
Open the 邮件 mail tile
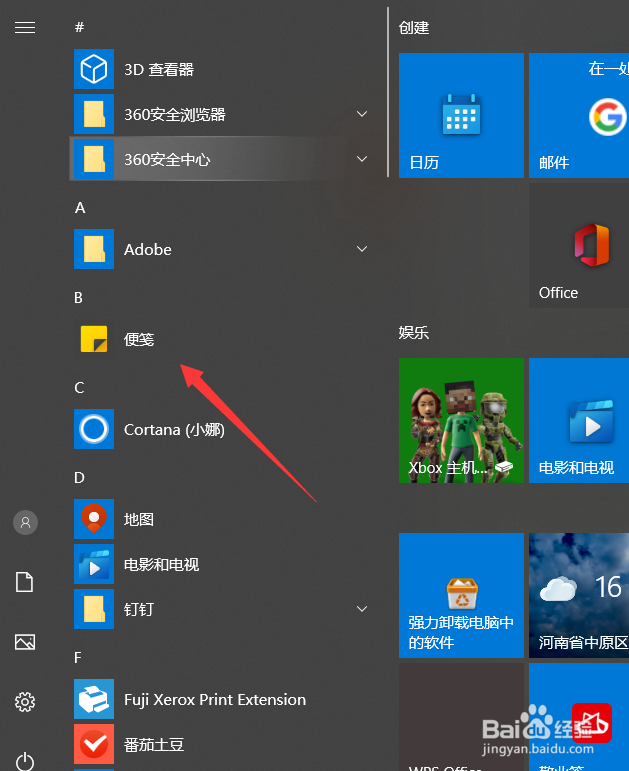(579, 116)
